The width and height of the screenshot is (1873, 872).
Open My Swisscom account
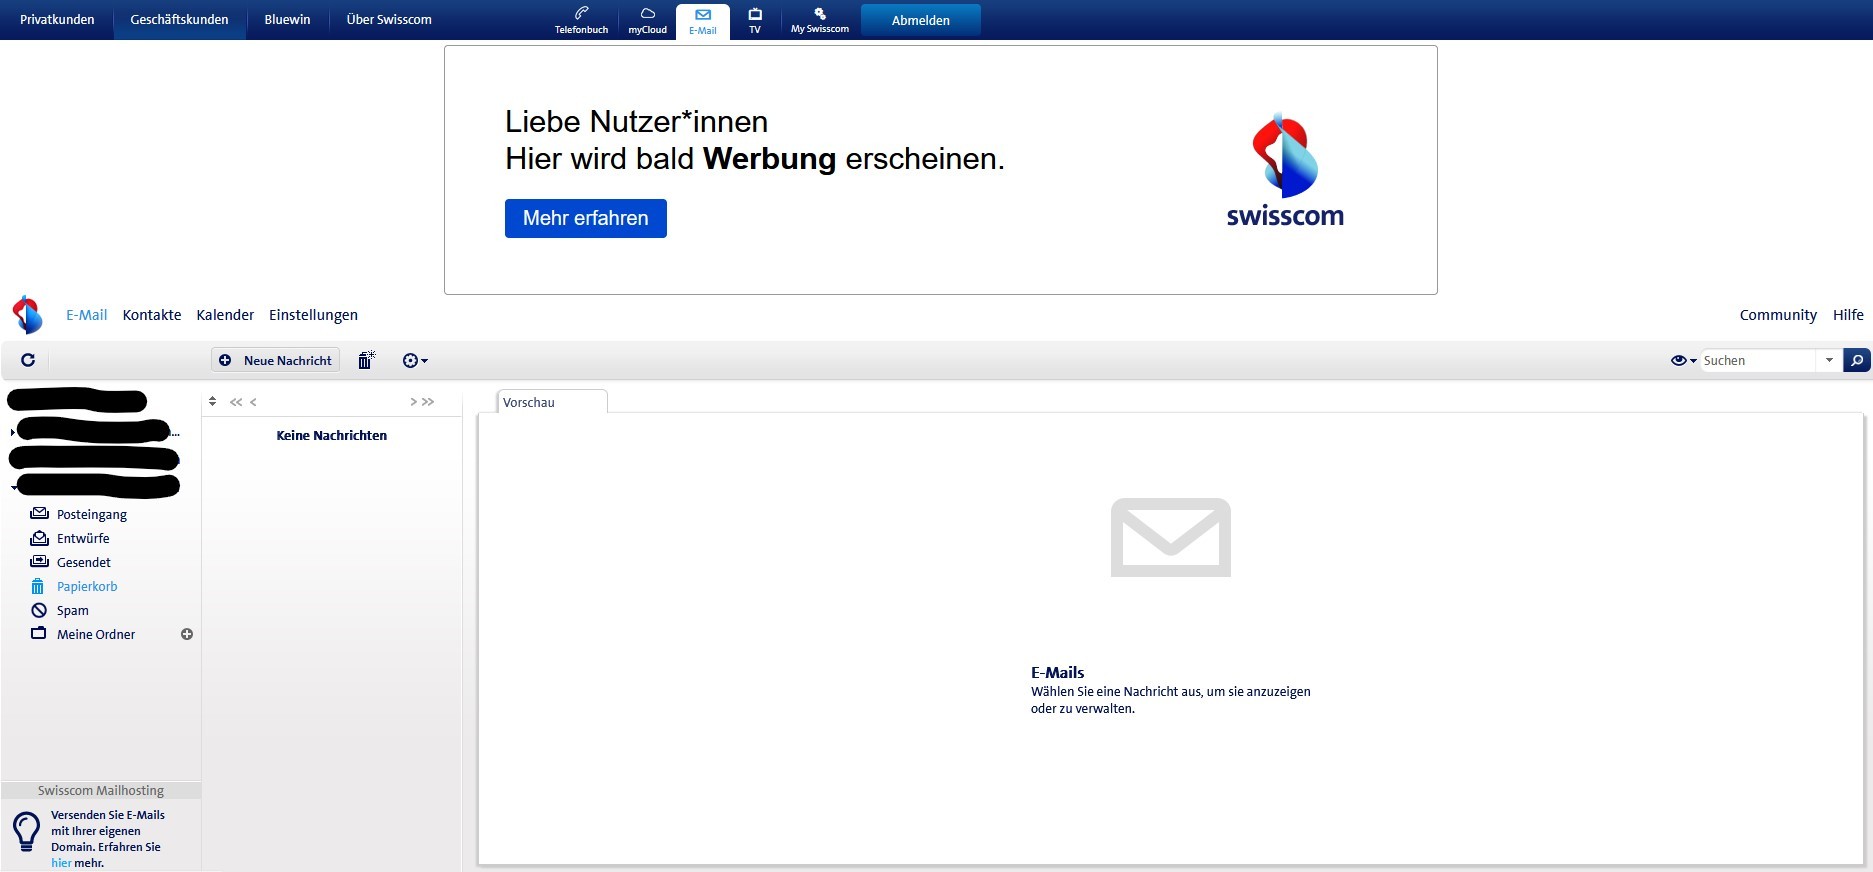819,20
